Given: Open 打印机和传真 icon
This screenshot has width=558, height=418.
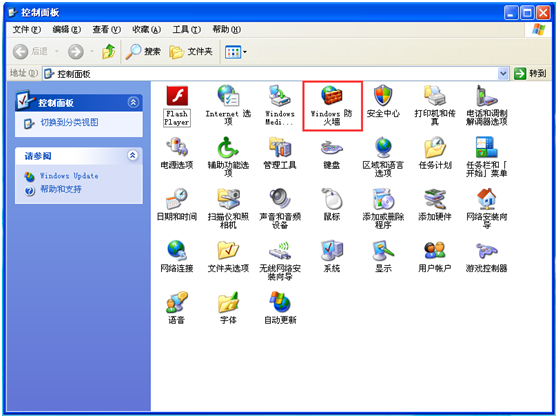Looking at the screenshot, I should pyautogui.click(x=435, y=106).
